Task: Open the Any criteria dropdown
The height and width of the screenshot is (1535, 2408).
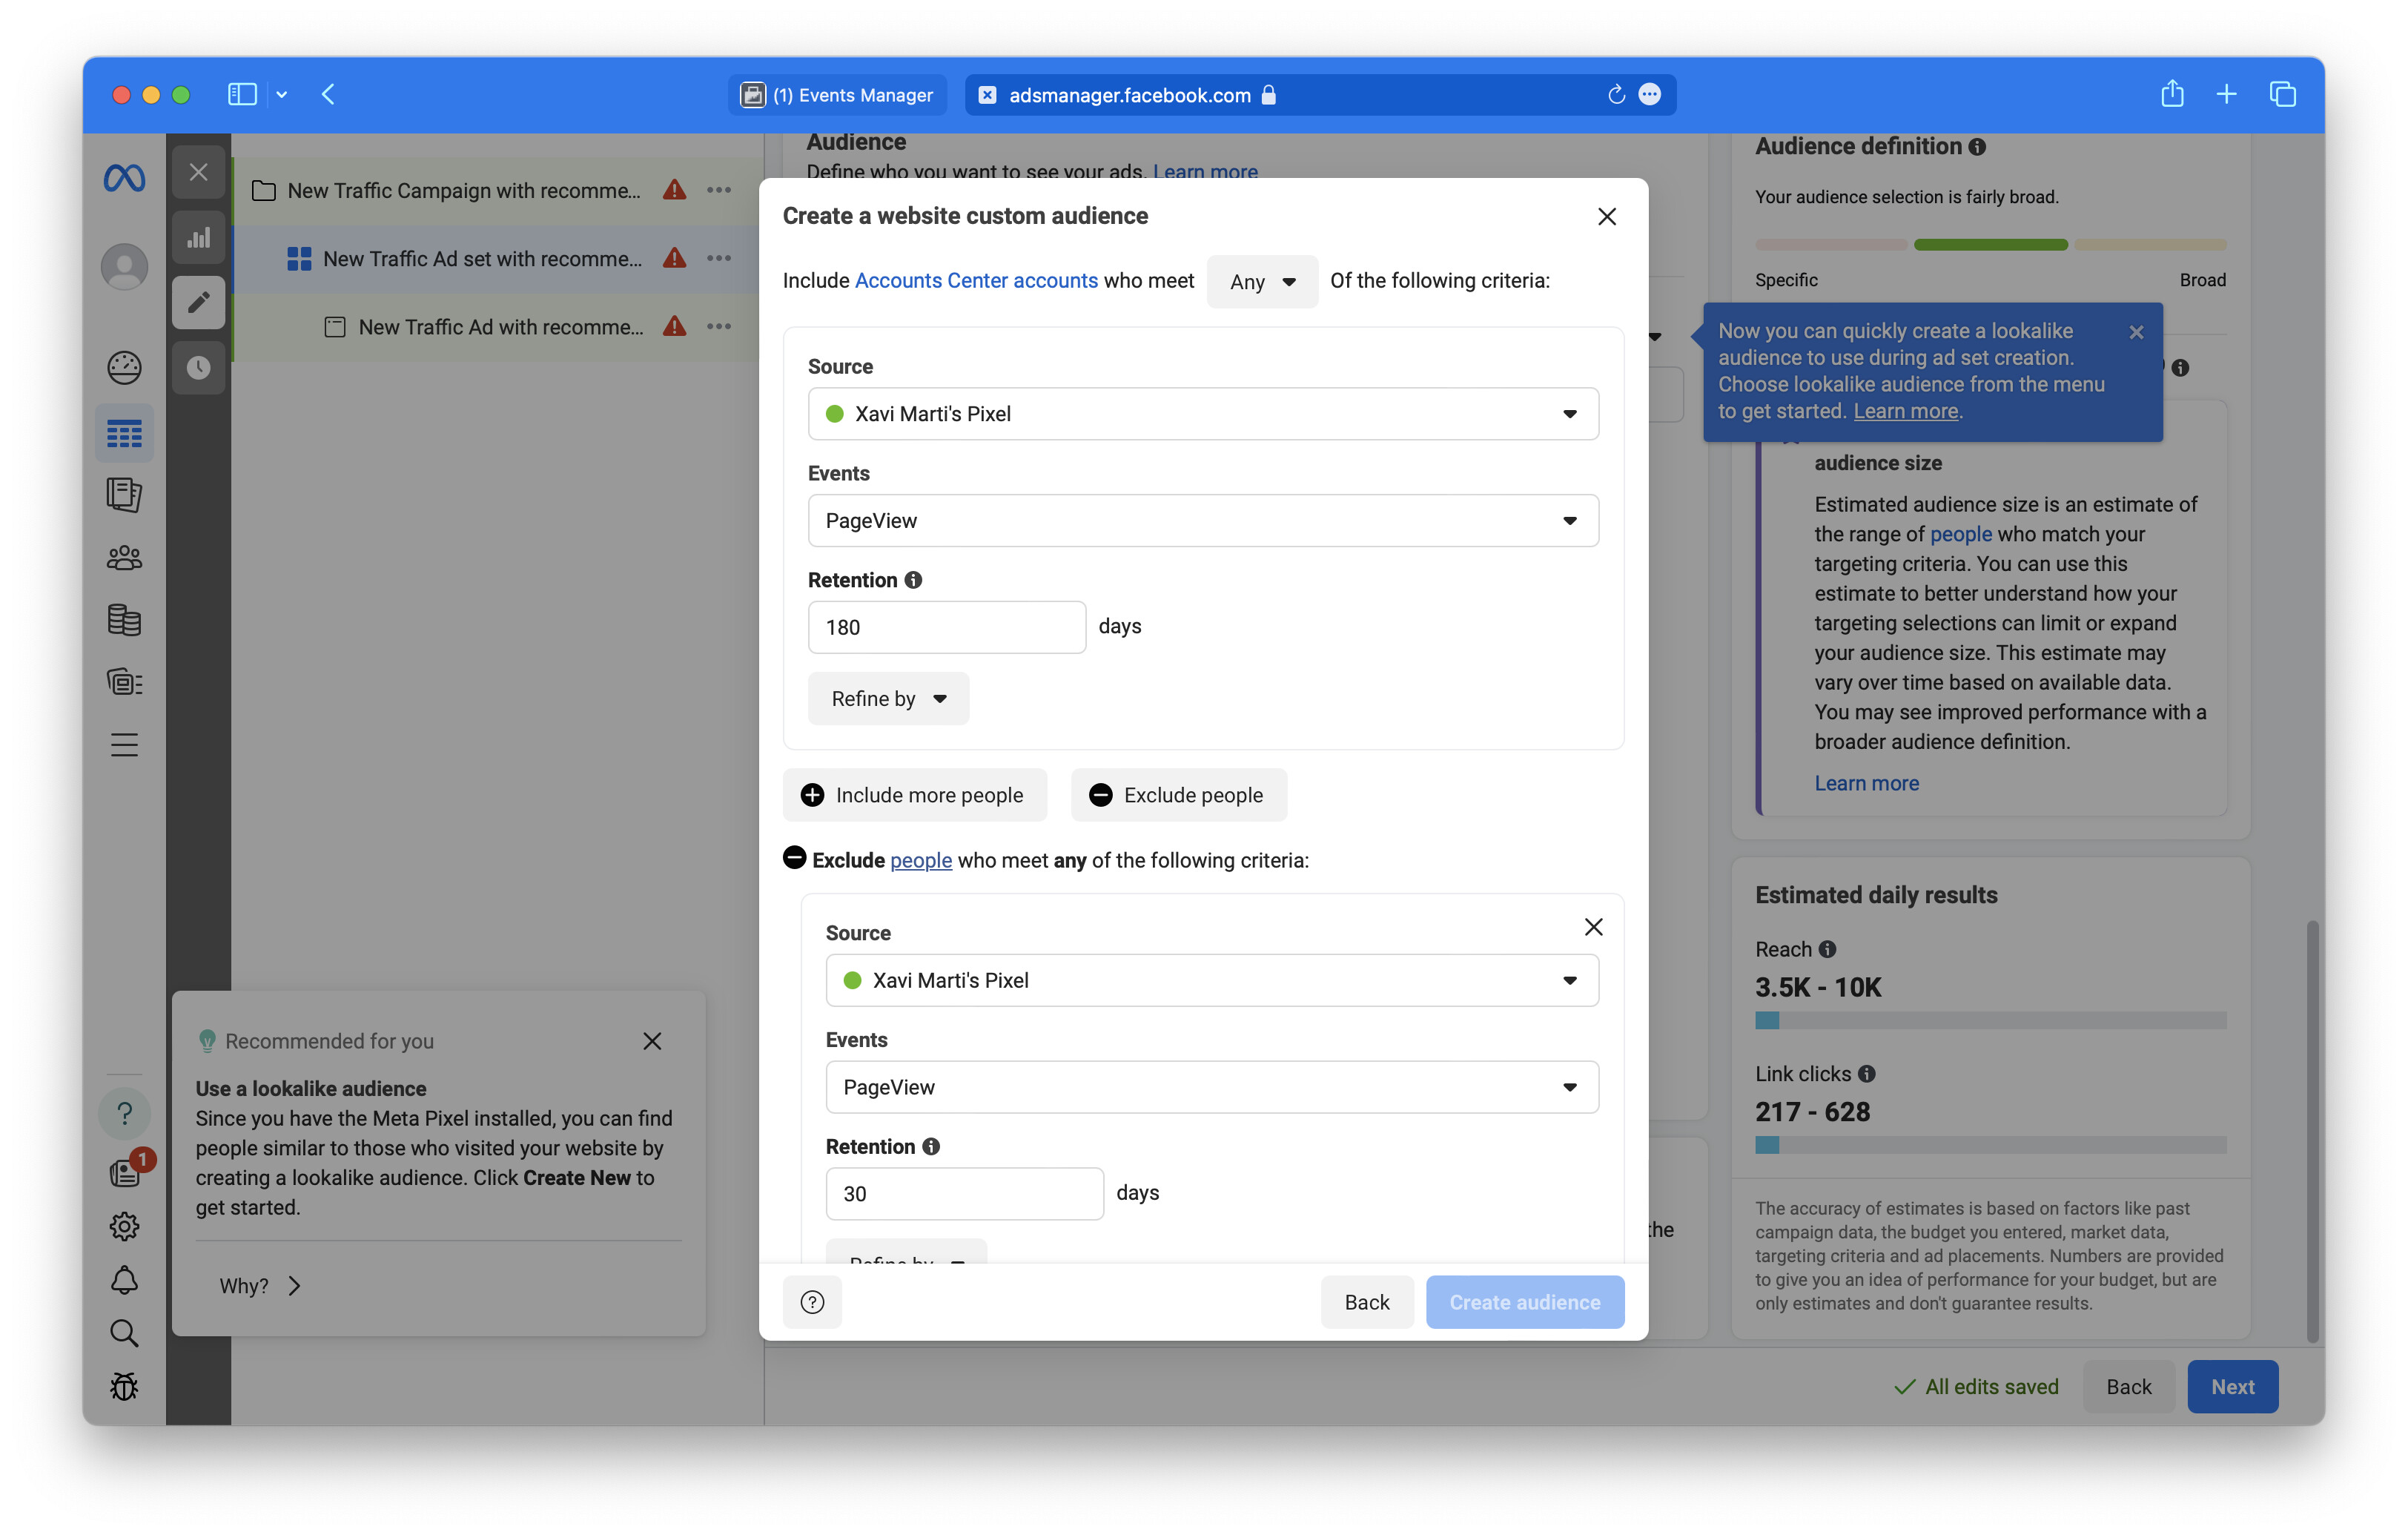Action: coord(1261,281)
